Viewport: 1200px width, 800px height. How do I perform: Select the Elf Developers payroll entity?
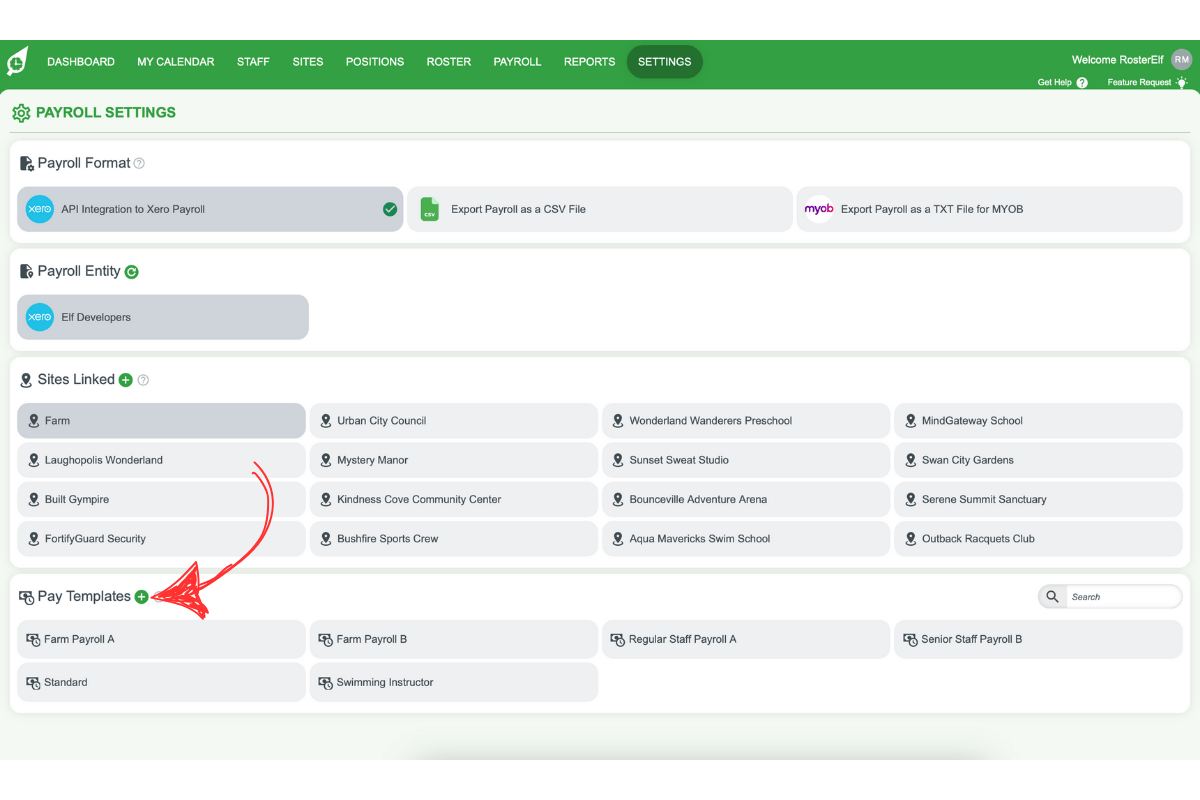pyautogui.click(x=162, y=316)
